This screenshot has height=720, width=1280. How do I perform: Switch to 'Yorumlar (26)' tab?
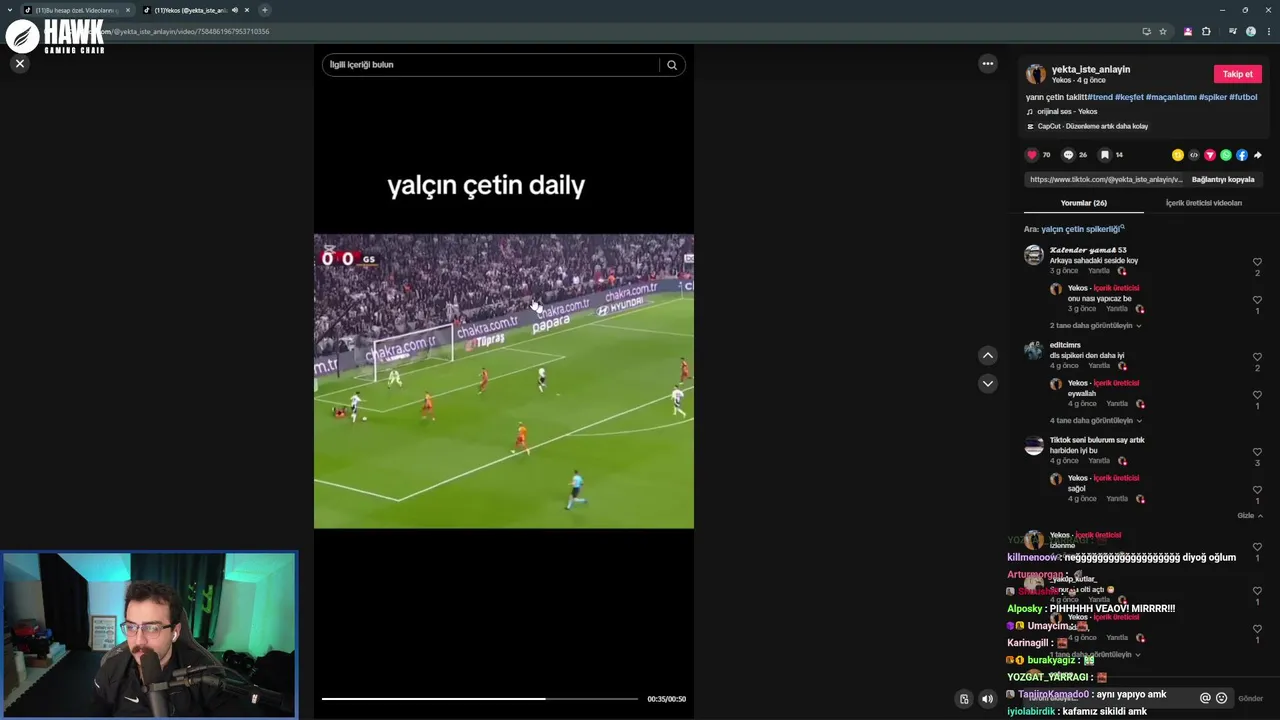[x=1084, y=203]
